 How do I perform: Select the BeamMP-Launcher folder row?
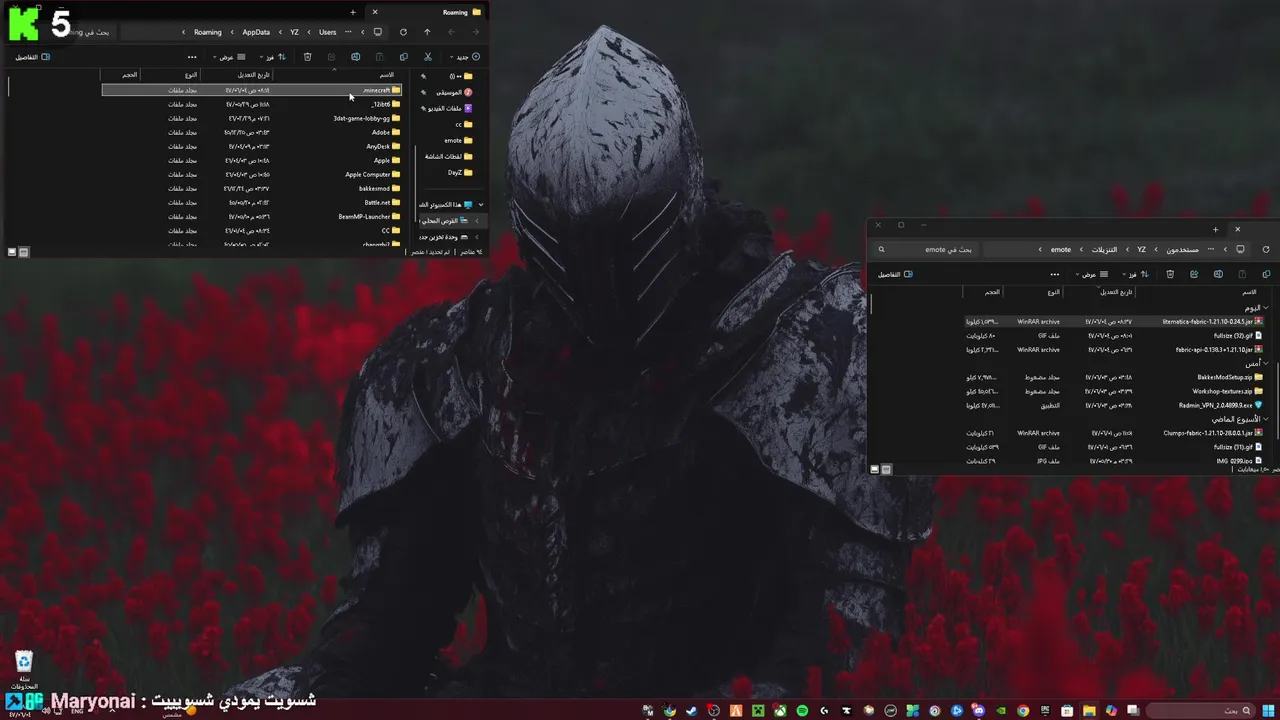pos(251,216)
